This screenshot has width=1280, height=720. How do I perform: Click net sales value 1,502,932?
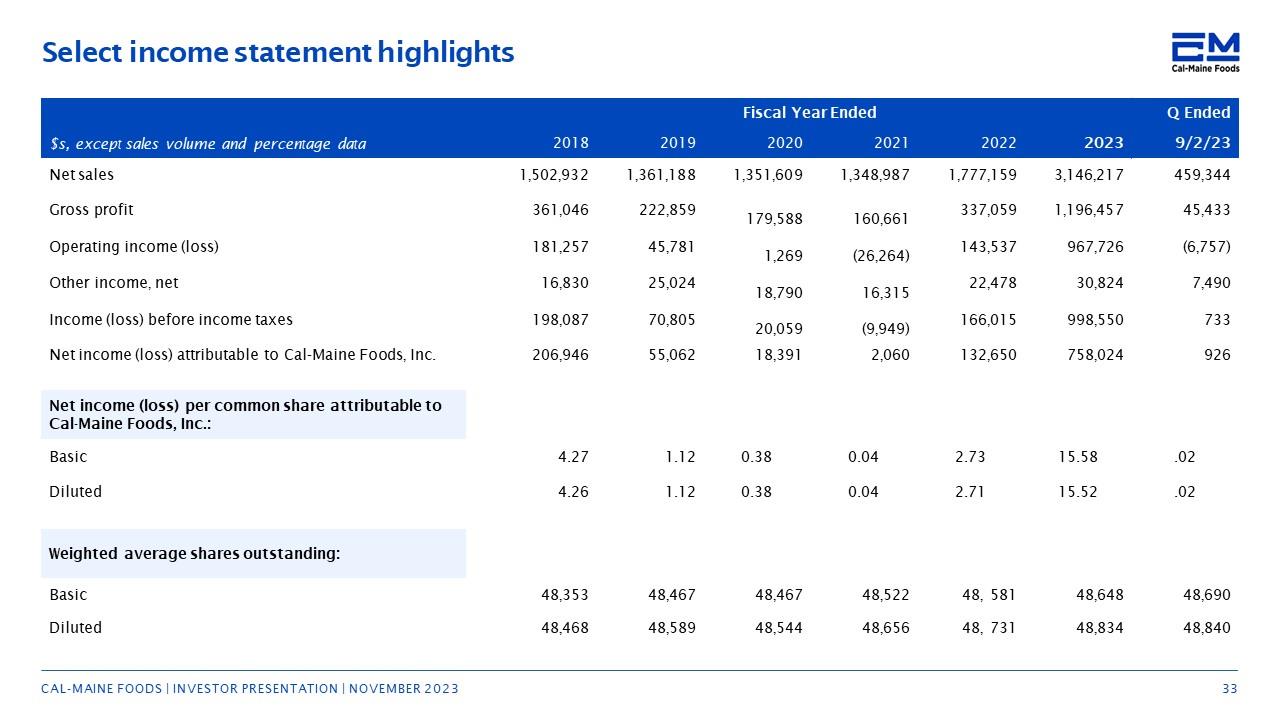pyautogui.click(x=554, y=175)
